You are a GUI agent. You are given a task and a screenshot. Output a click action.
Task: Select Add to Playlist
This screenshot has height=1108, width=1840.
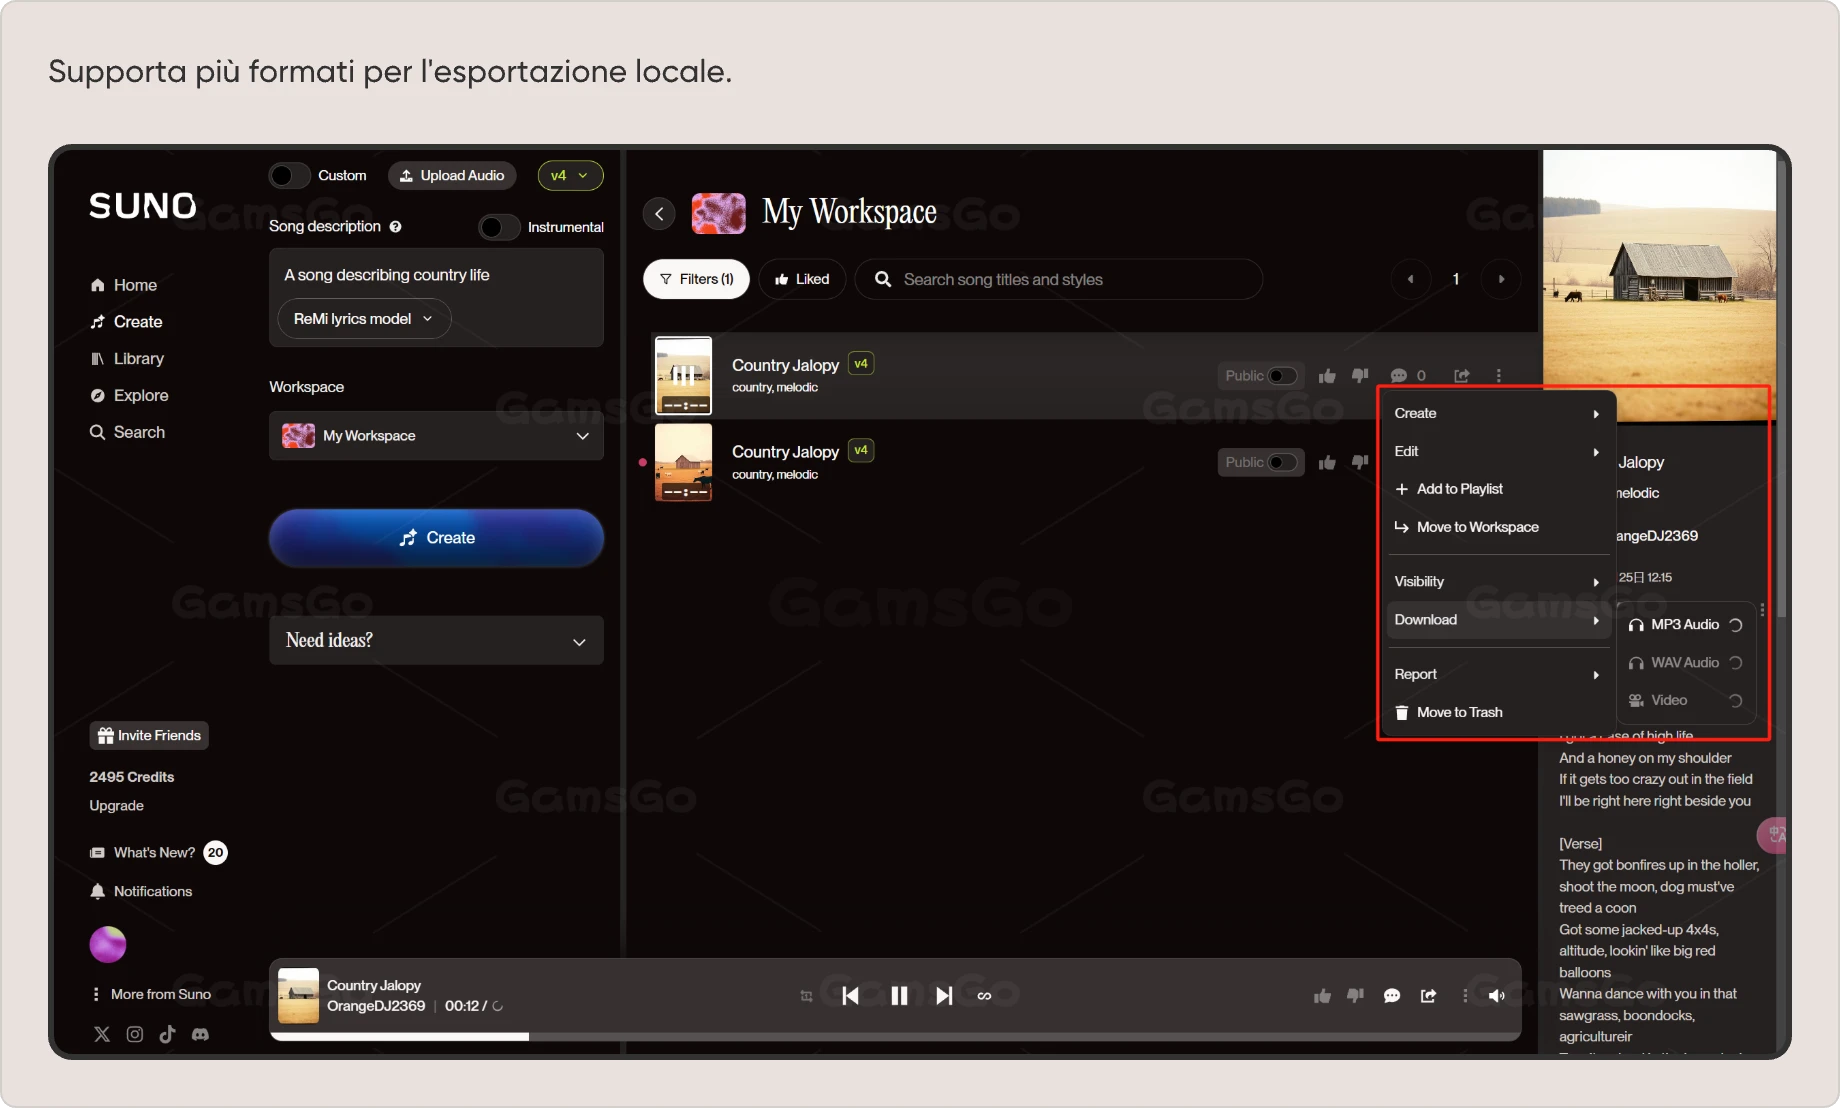[x=1497, y=489]
